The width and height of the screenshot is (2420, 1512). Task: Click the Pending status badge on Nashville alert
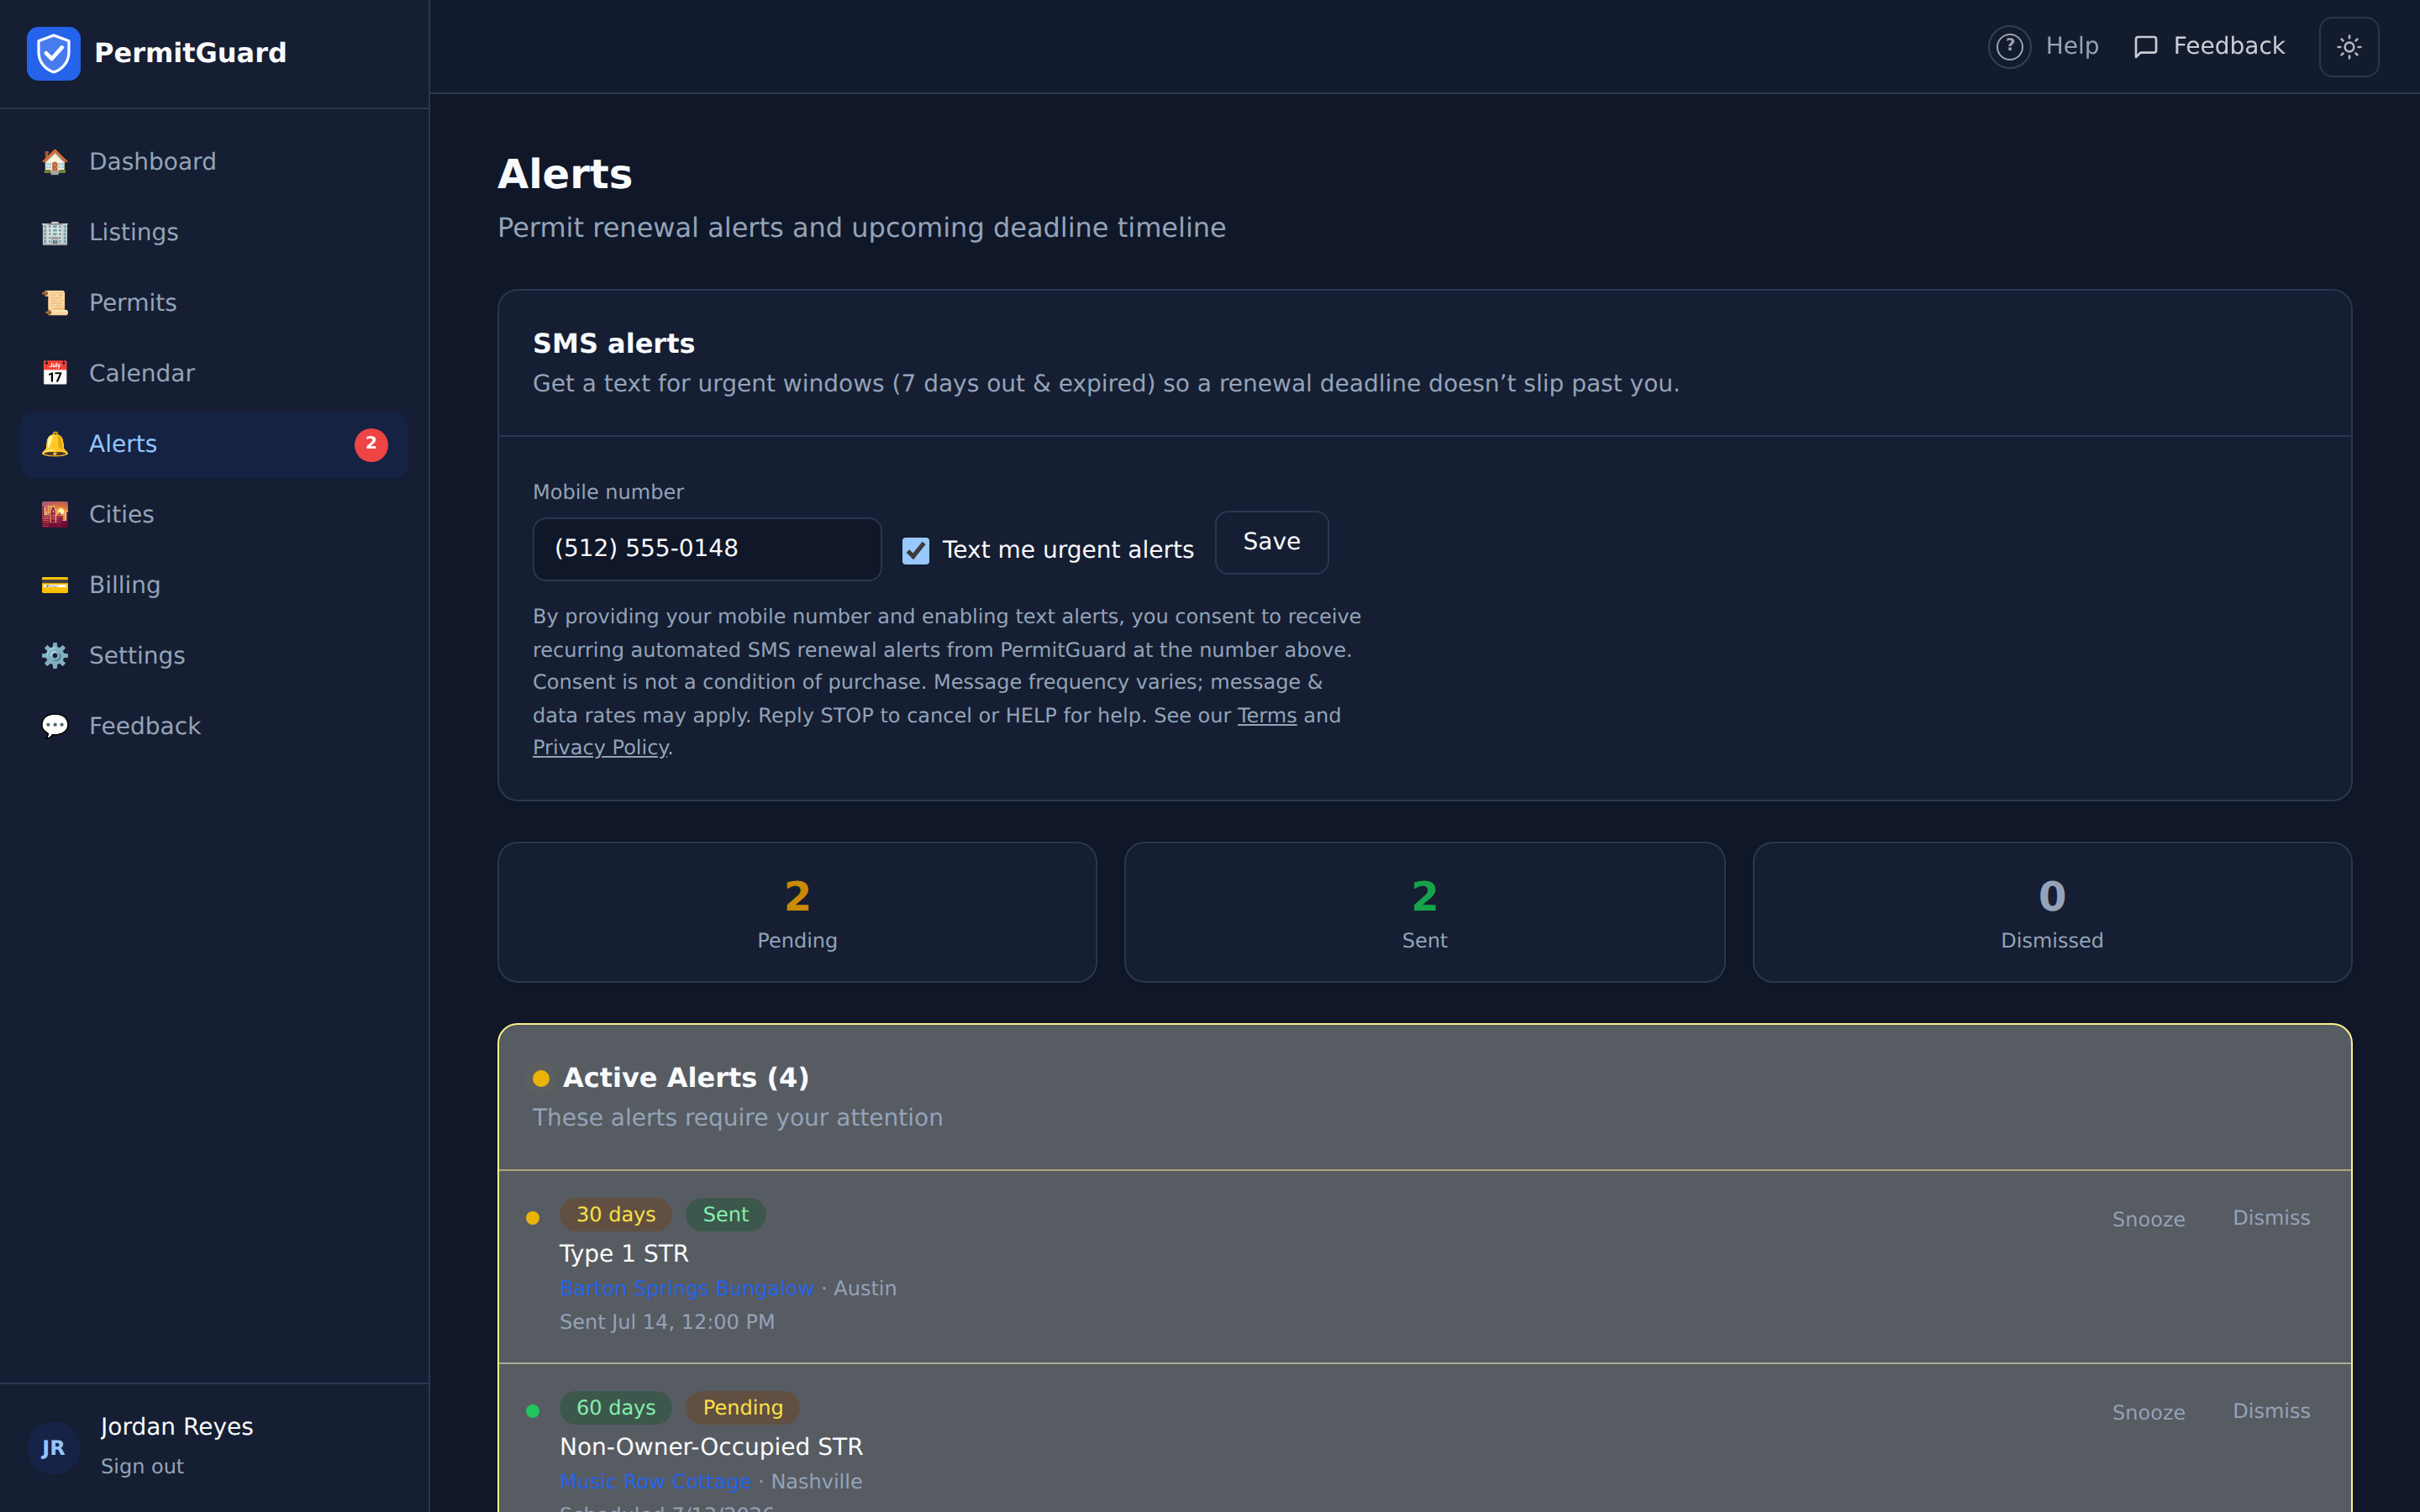tap(742, 1408)
